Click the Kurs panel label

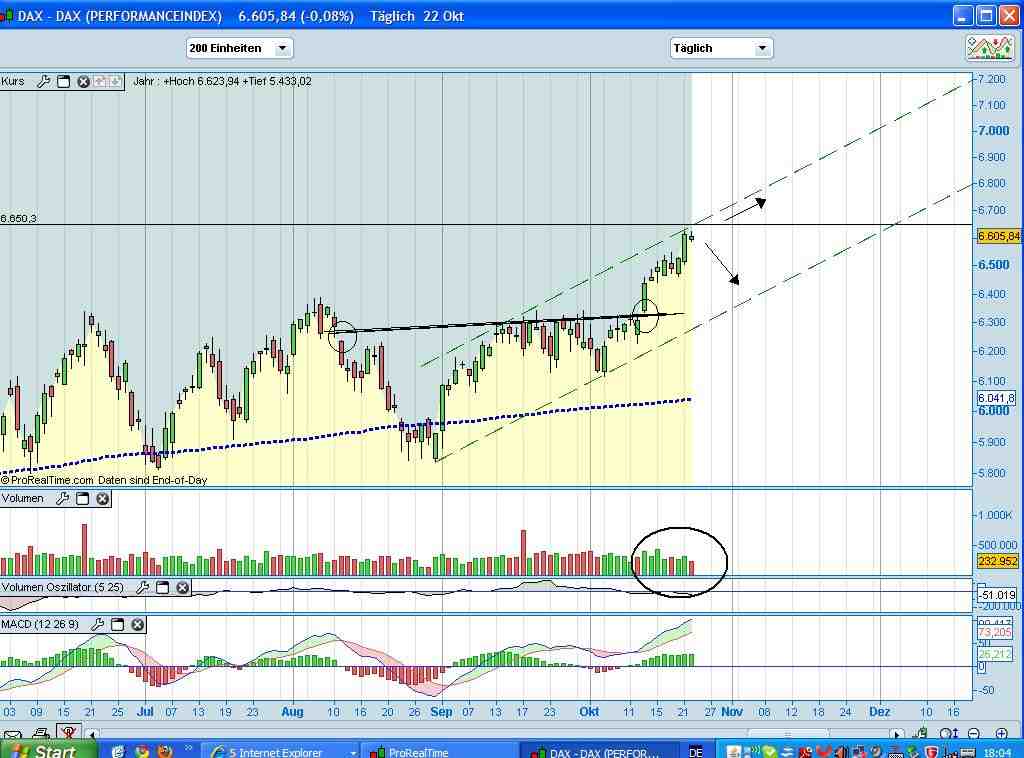click(x=13, y=82)
